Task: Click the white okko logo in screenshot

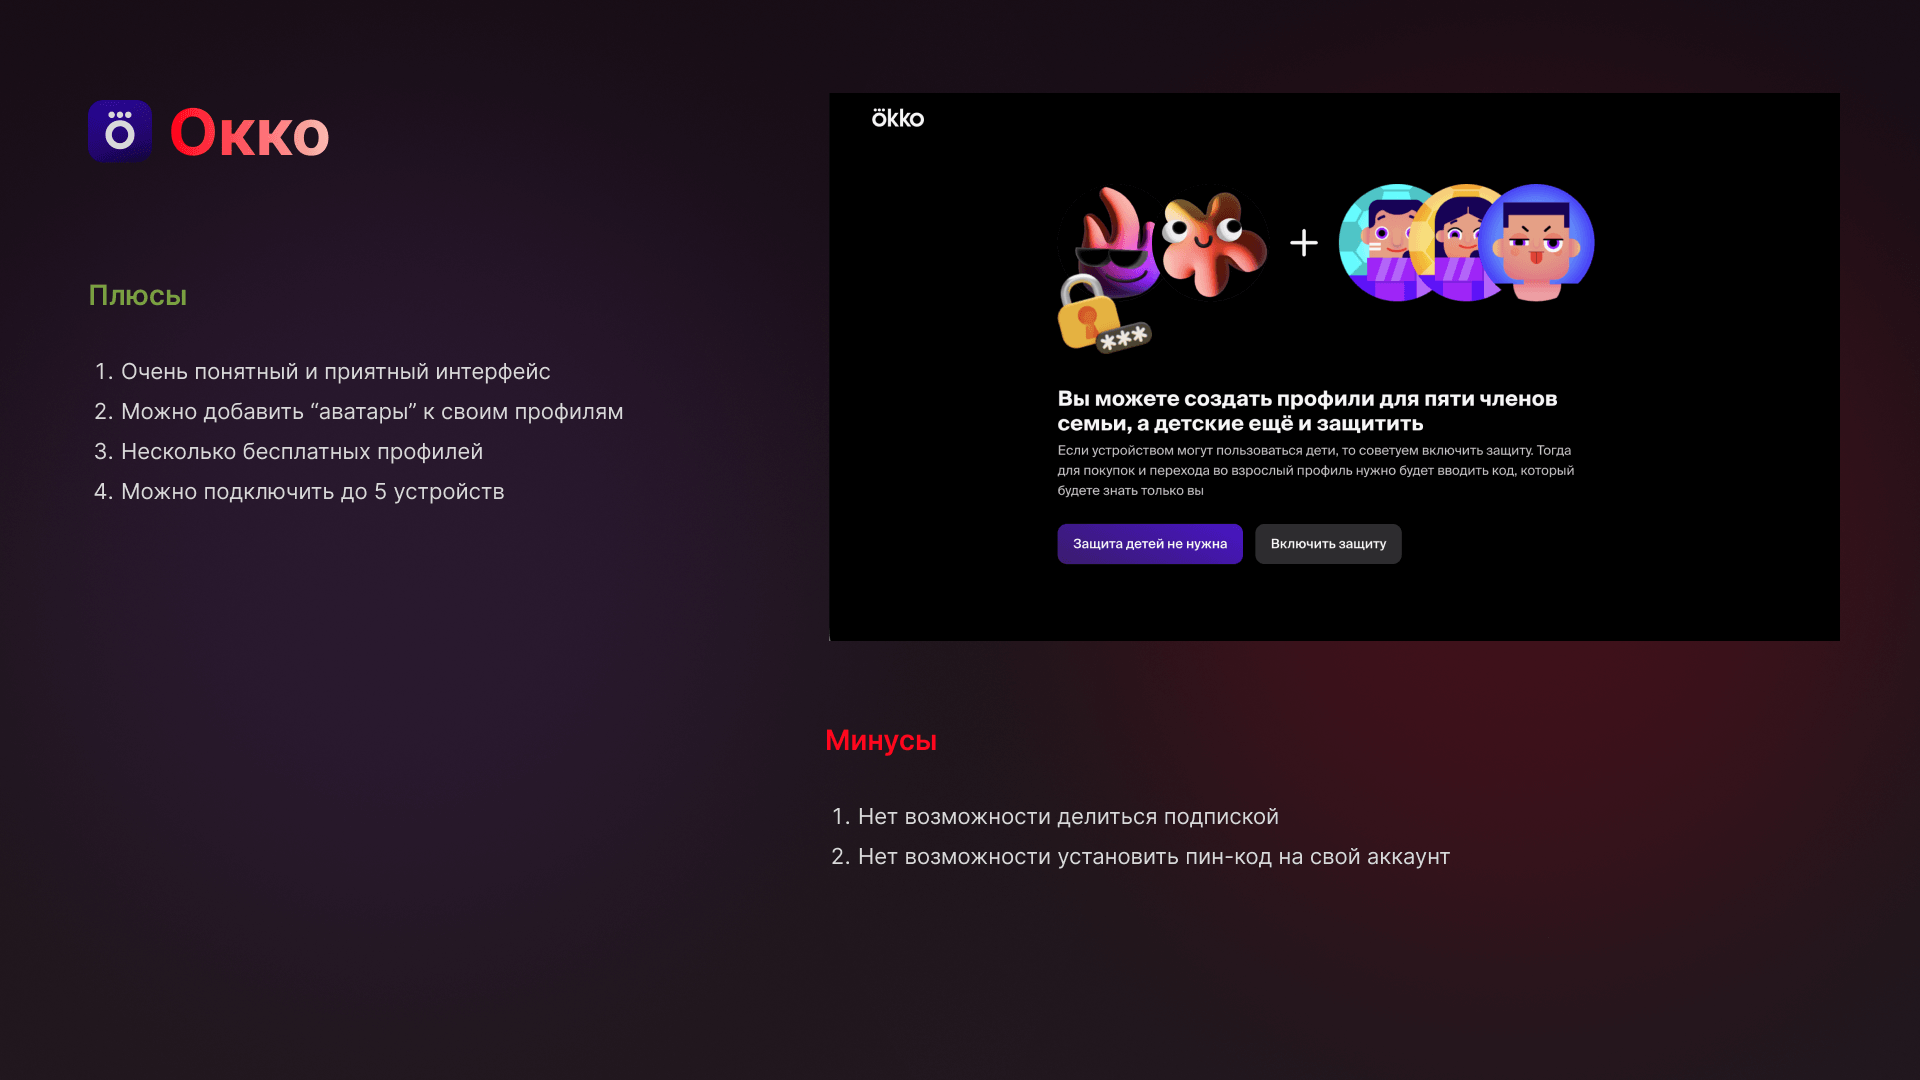Action: pos(897,118)
